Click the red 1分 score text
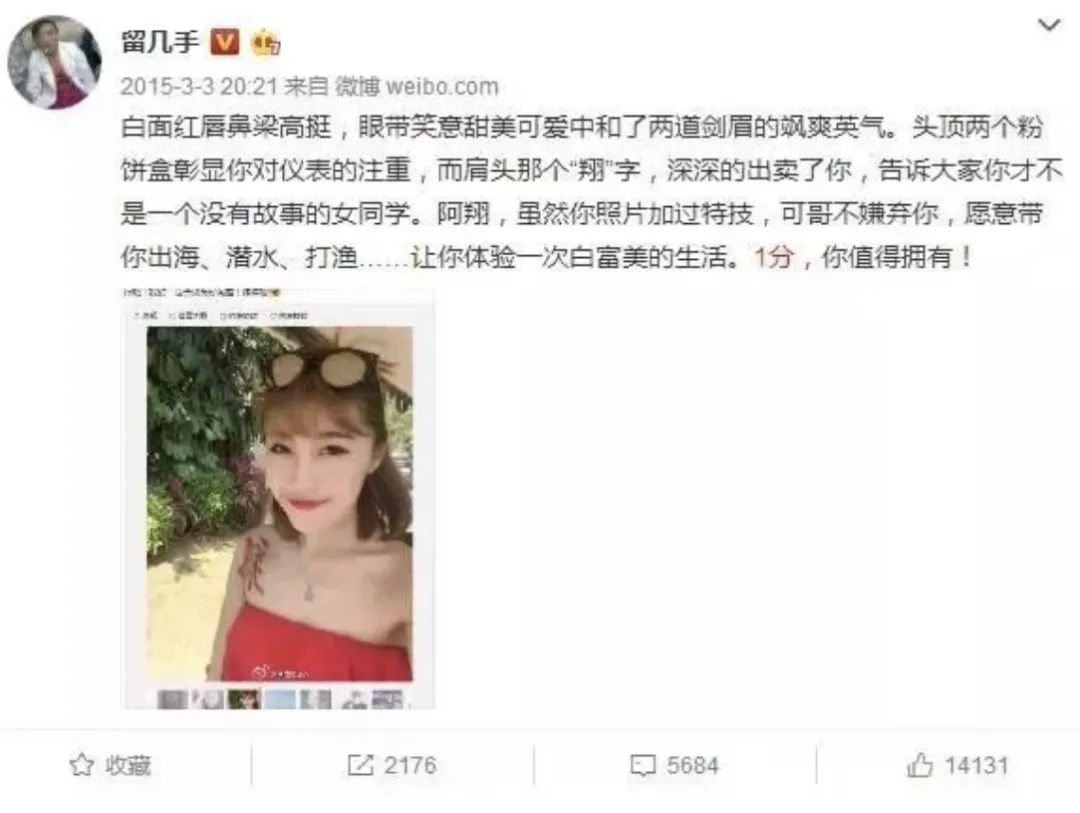This screenshot has height=813, width=1080. [x=774, y=258]
